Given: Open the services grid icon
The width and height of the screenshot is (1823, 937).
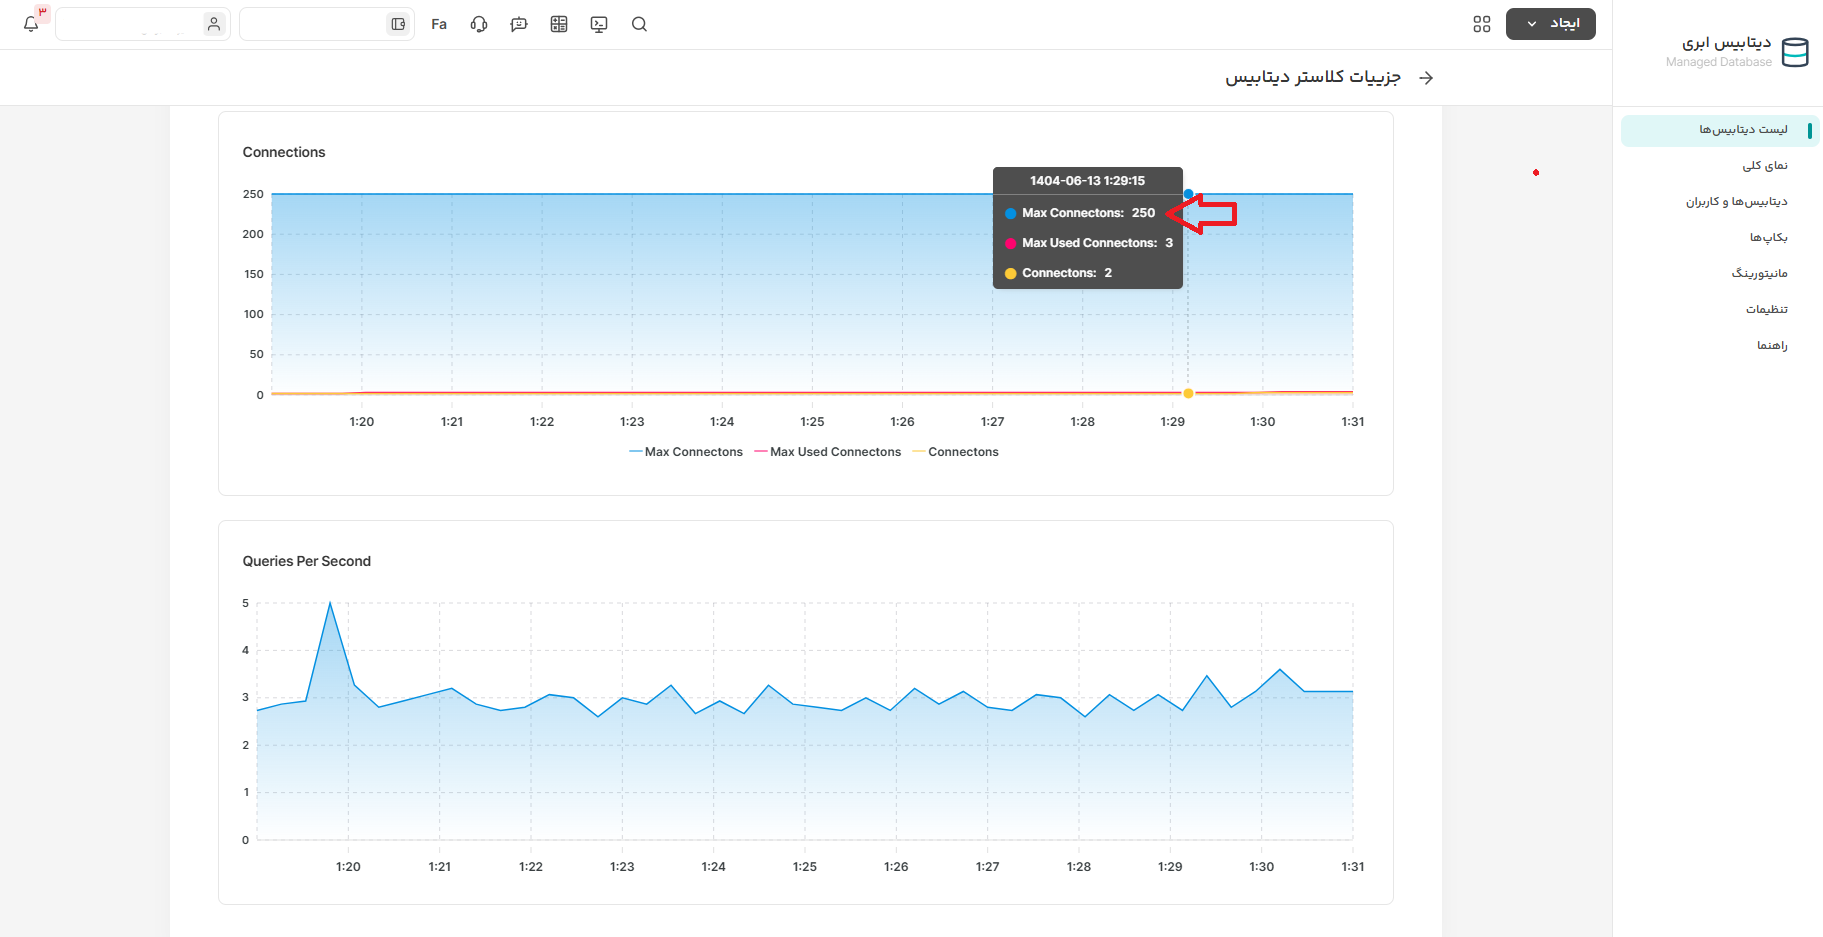Looking at the screenshot, I should (1481, 24).
